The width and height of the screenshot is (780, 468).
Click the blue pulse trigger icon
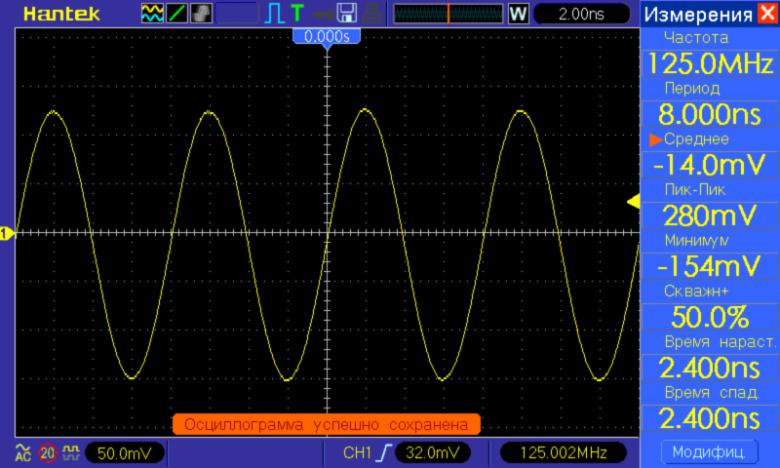[276, 14]
